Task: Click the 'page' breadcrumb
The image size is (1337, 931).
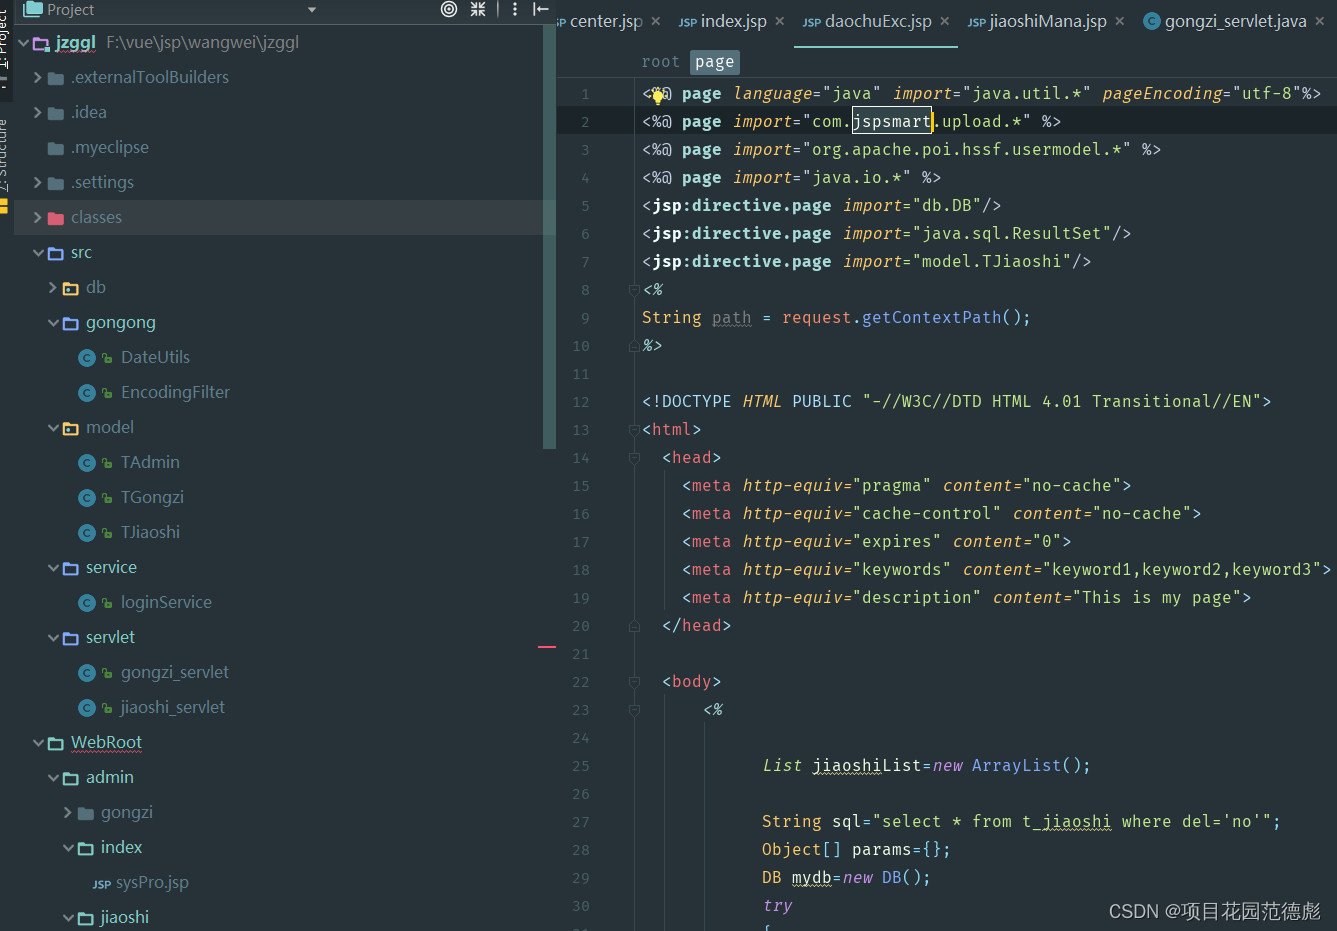Action: (x=714, y=62)
